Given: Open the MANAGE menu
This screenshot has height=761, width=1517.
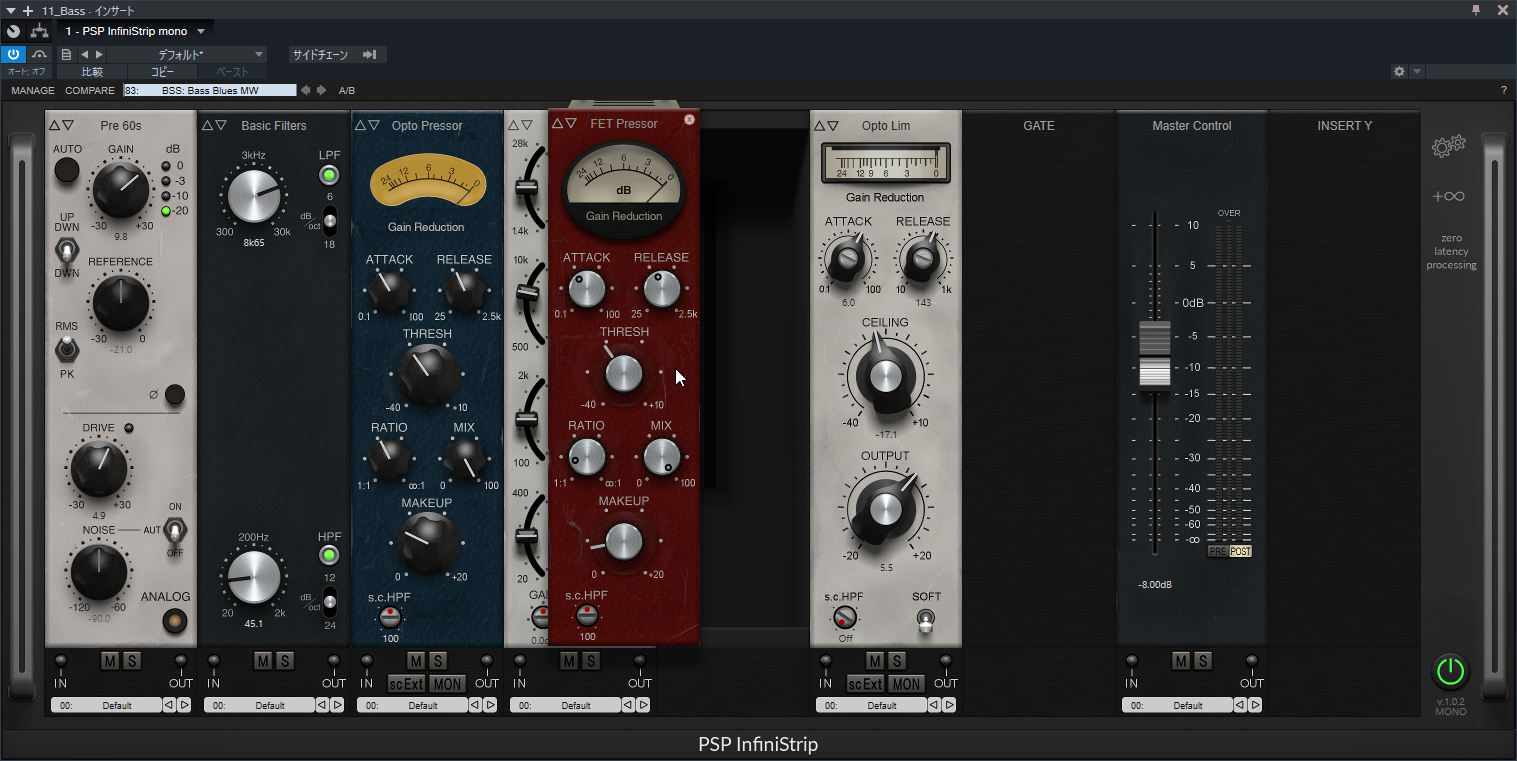Looking at the screenshot, I should tap(33, 90).
